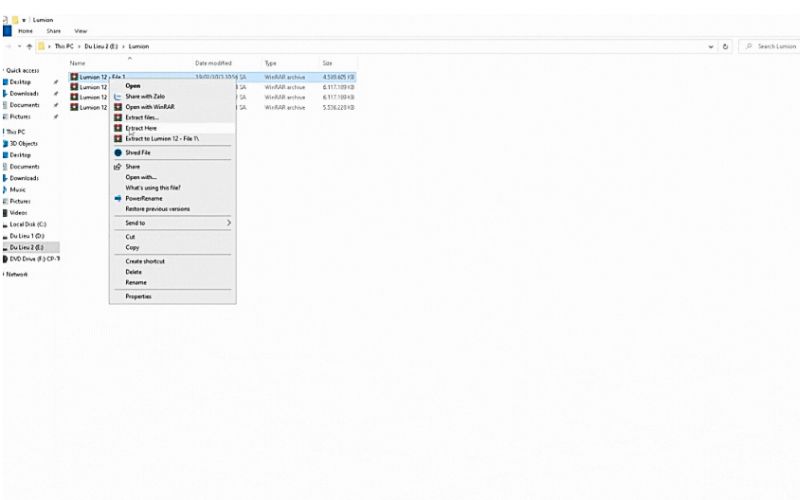Choose Copy in the context menu
Viewport: 800px width, 500px height.
point(132,247)
